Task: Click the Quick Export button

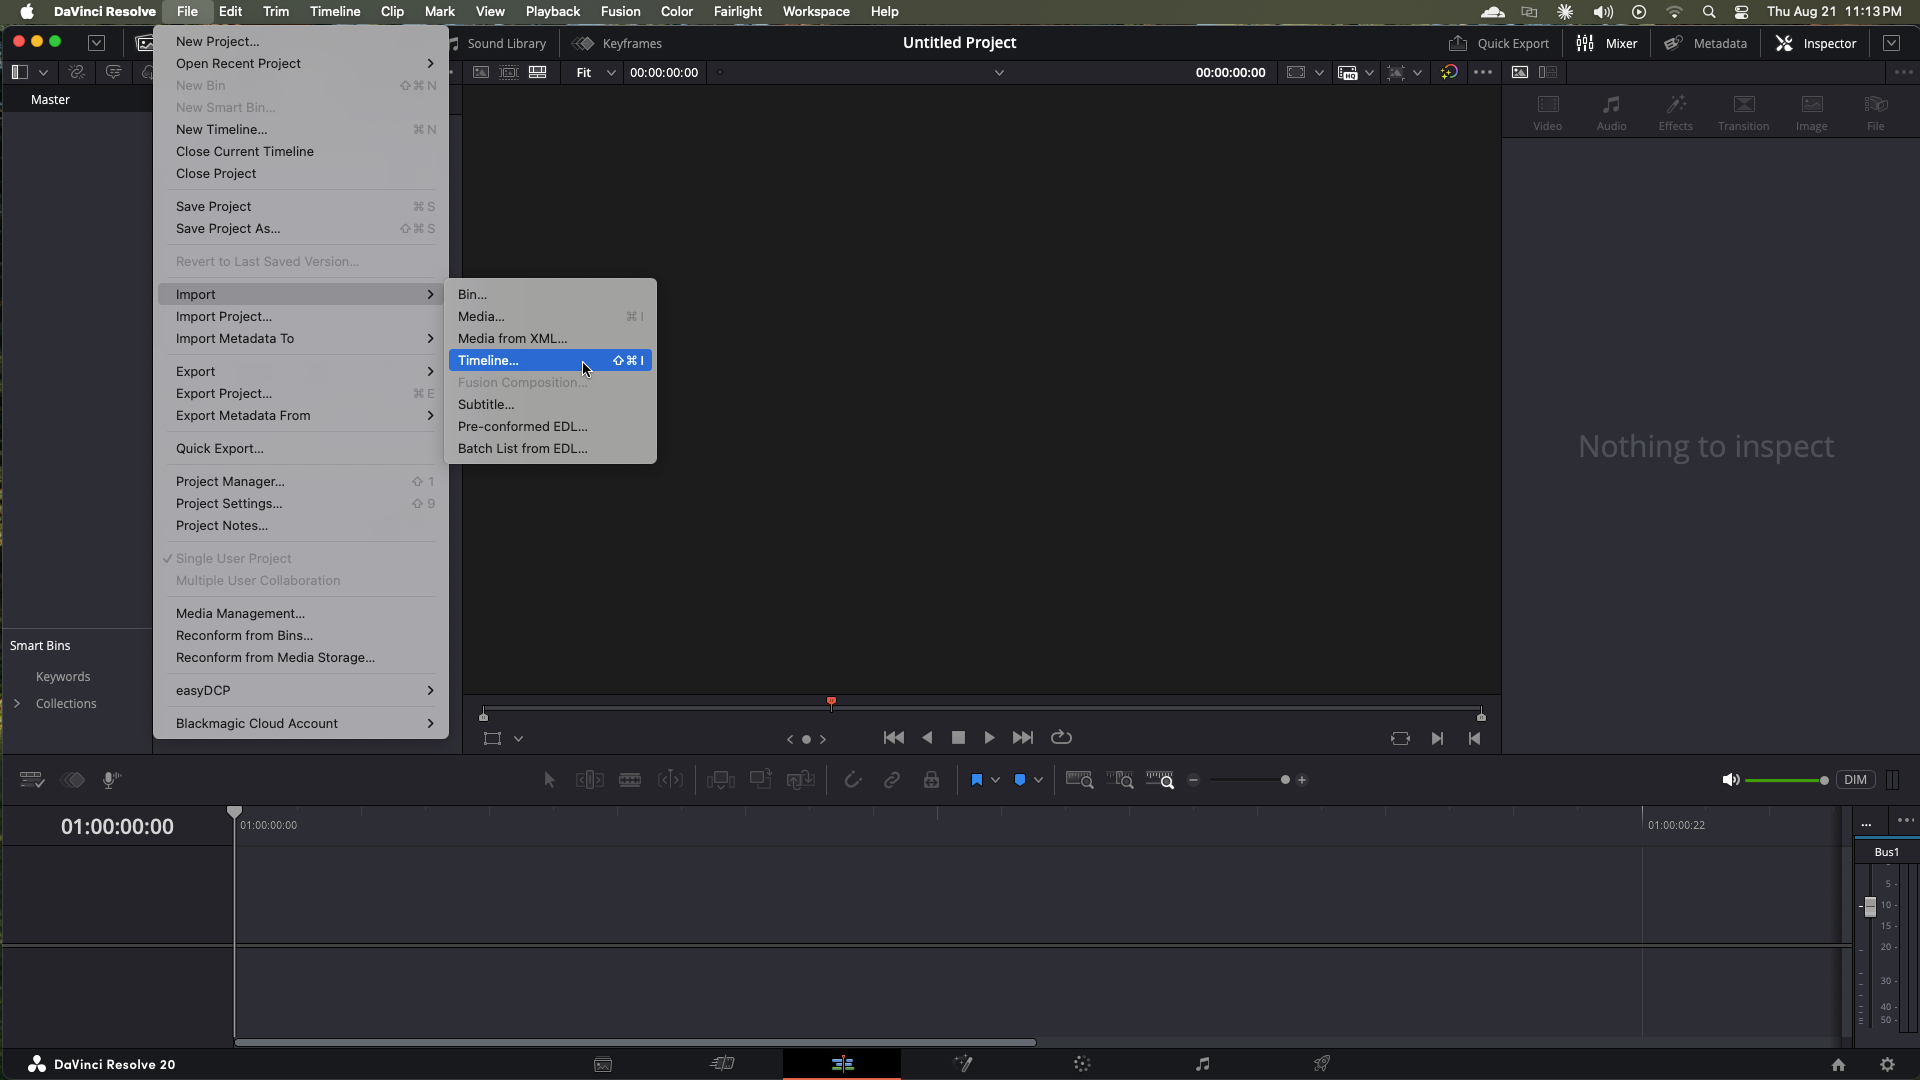Action: (x=1498, y=43)
